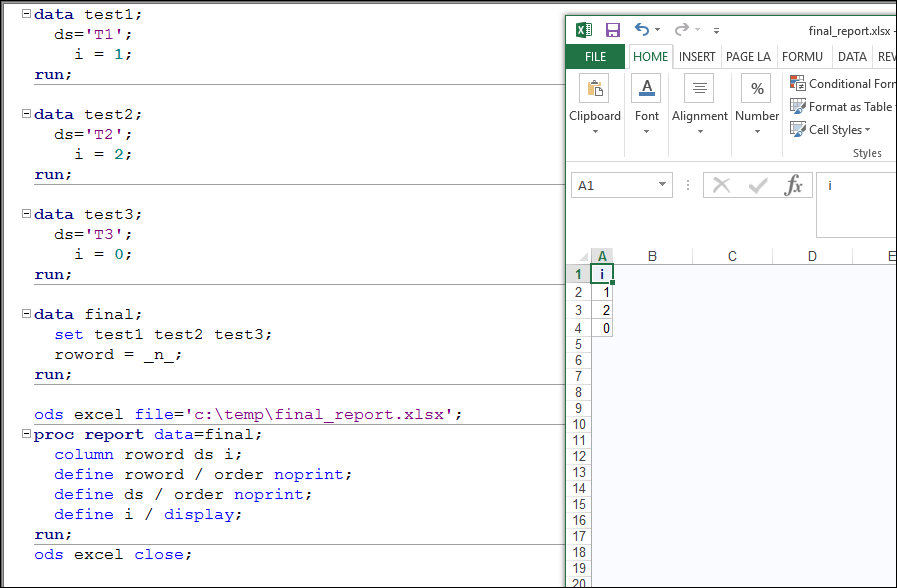The width and height of the screenshot is (897, 588).
Task: Open the Clipboard paste group icon
Action: coord(595,89)
